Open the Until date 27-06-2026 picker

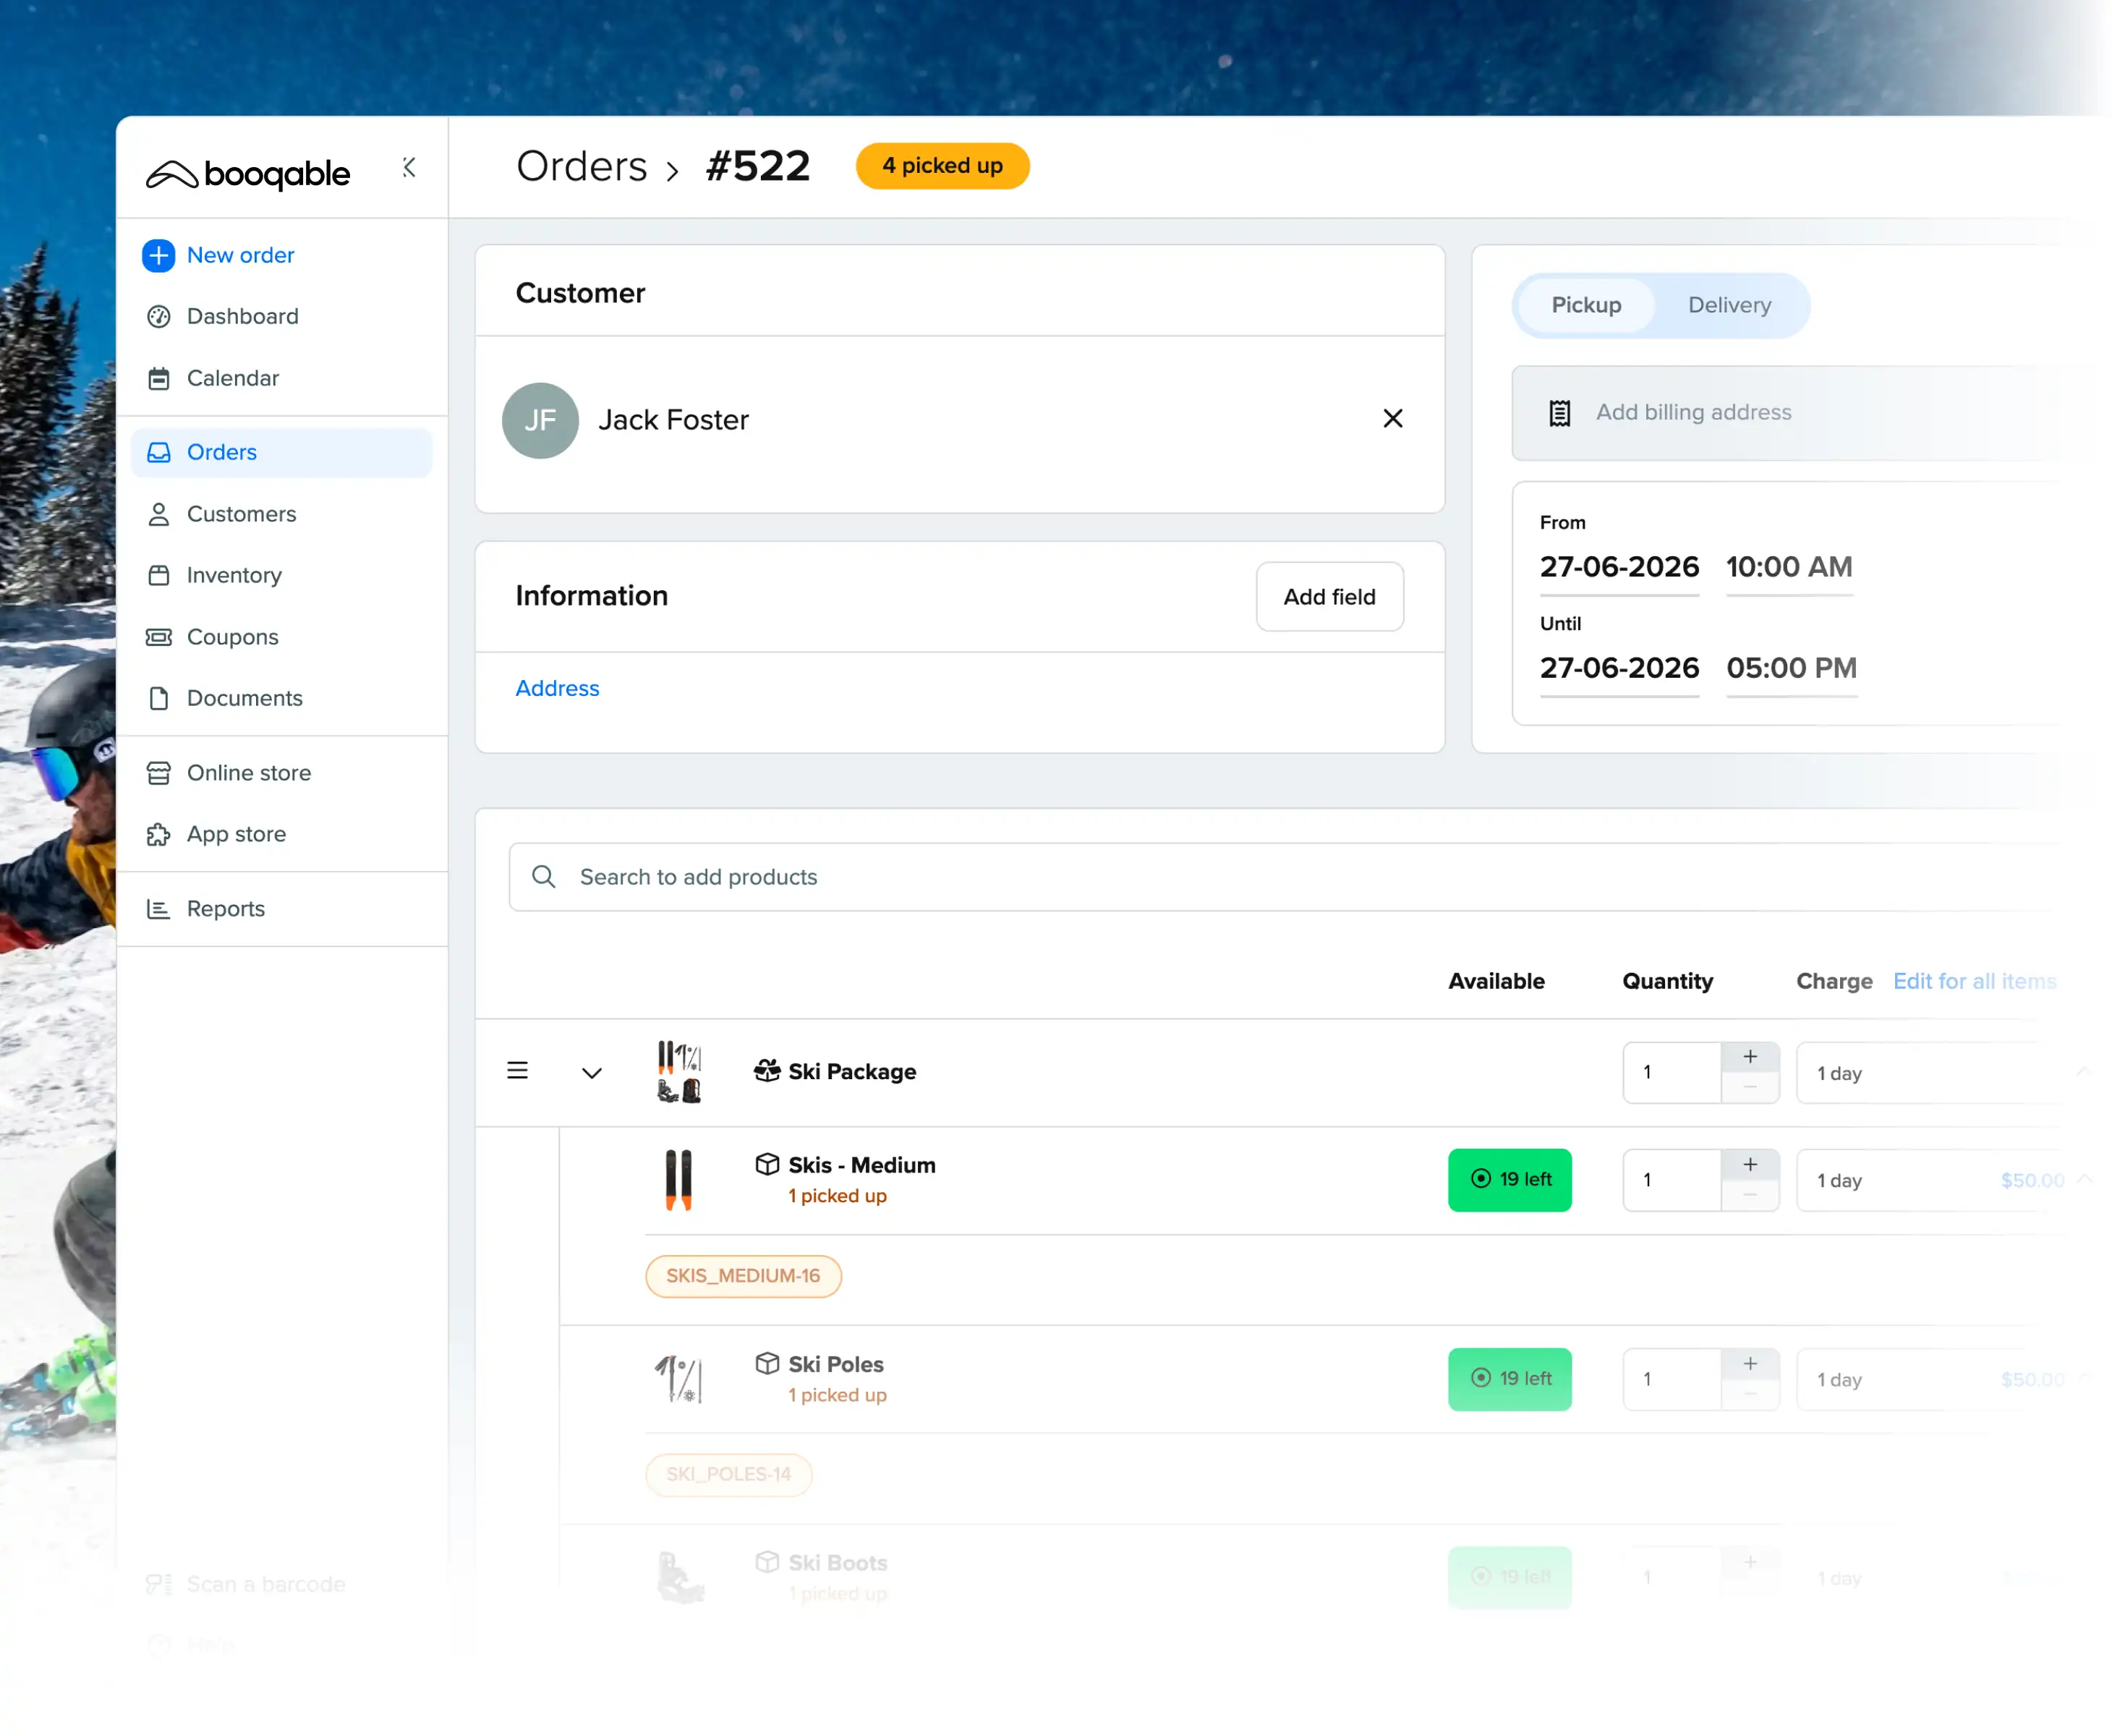coord(1619,669)
